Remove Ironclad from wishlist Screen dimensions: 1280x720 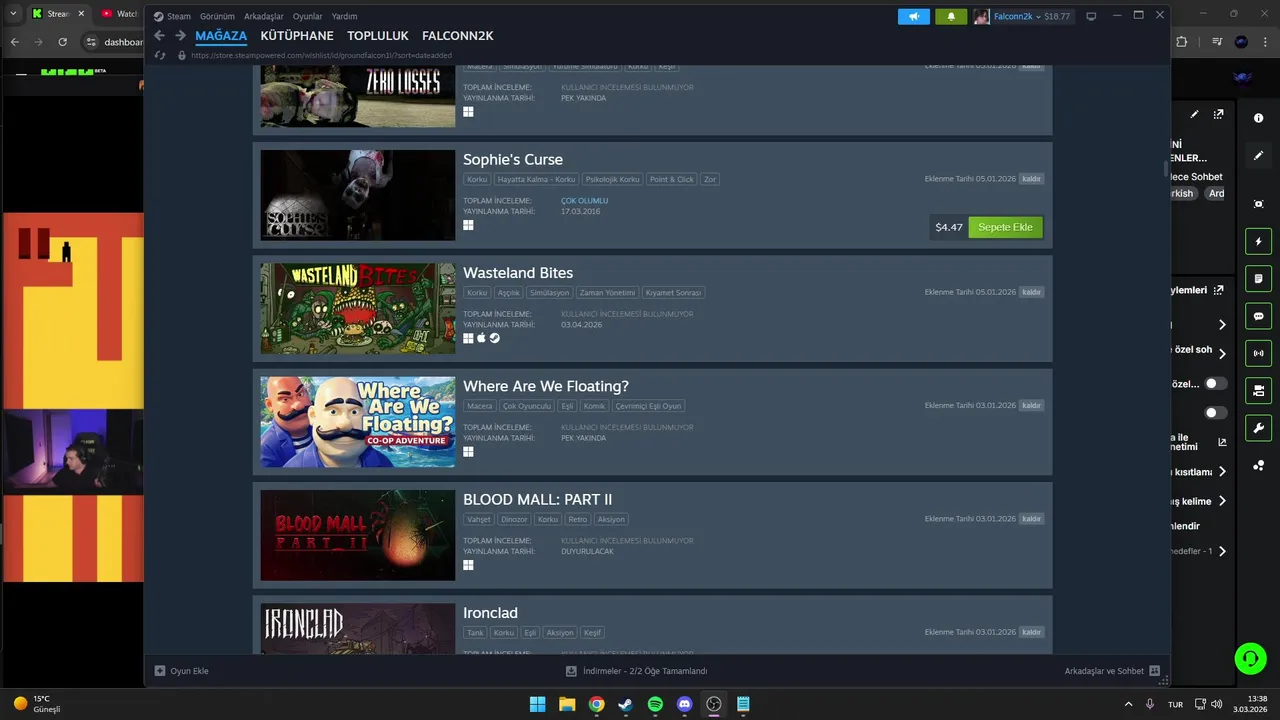(x=1031, y=632)
